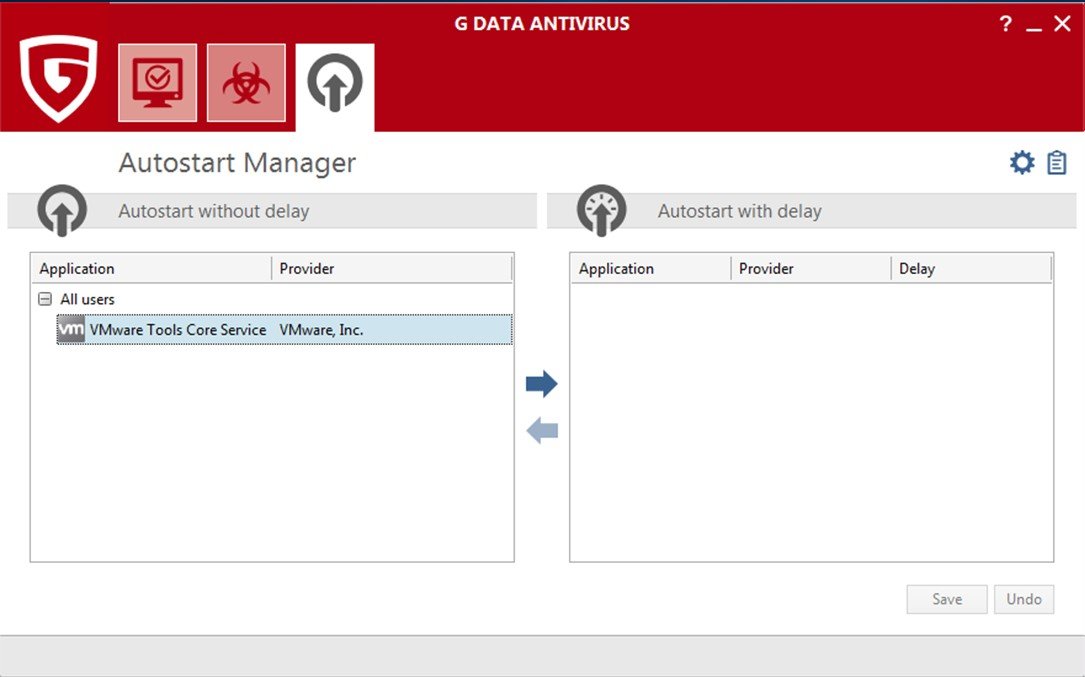Click the Save button
The image size is (1085, 677).
pyautogui.click(x=947, y=599)
